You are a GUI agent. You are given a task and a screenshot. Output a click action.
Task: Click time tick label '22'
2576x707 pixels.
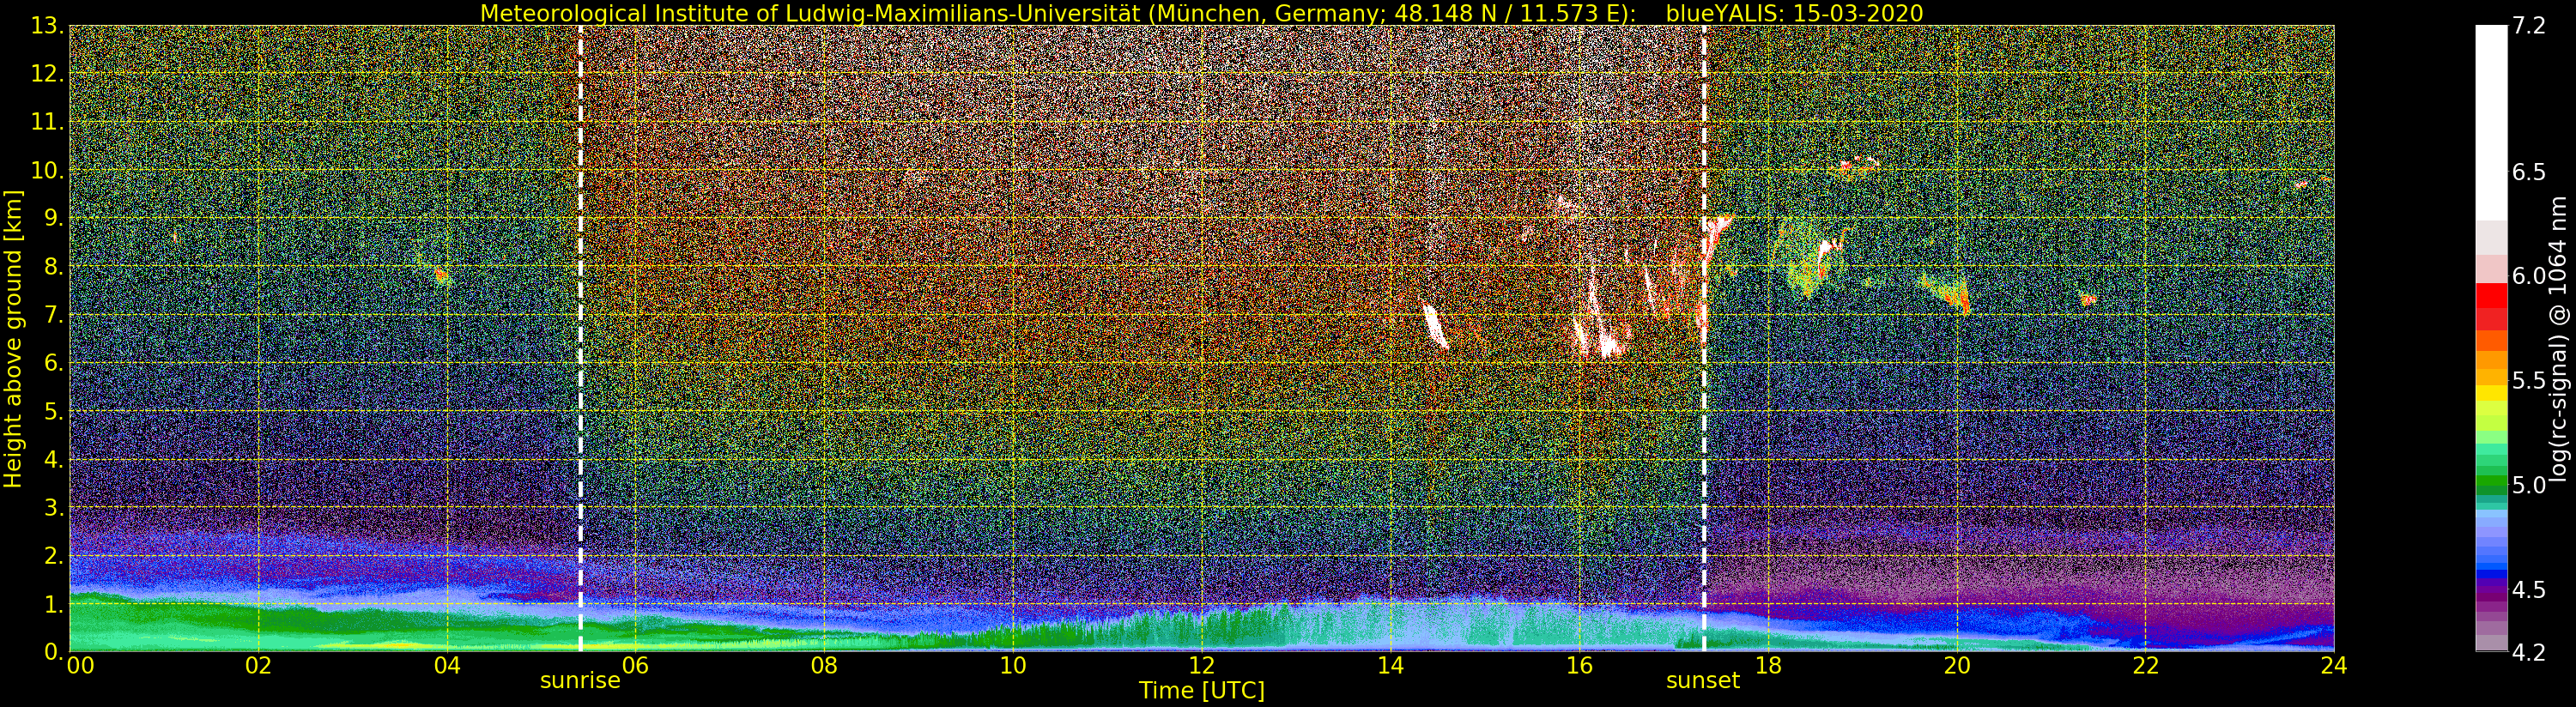pyautogui.click(x=2146, y=666)
